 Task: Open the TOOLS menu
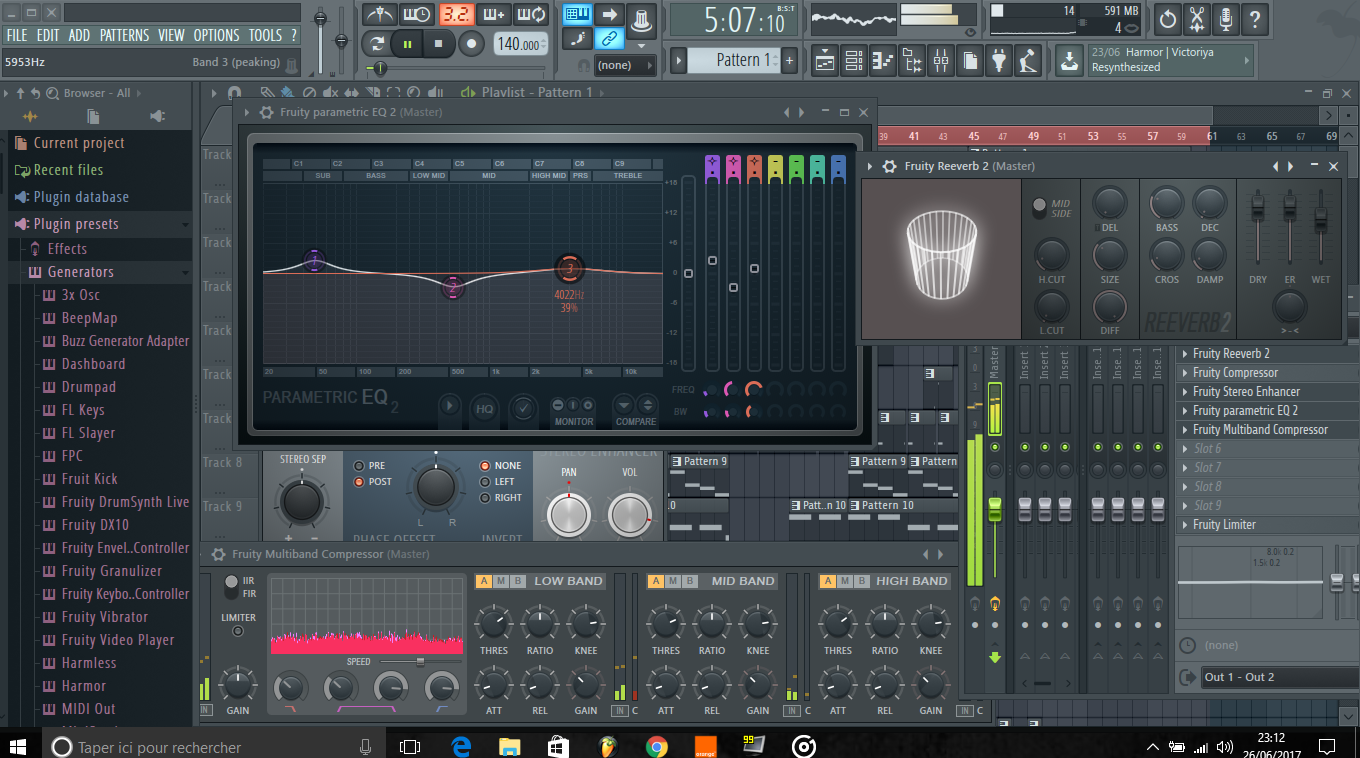[x=265, y=35]
